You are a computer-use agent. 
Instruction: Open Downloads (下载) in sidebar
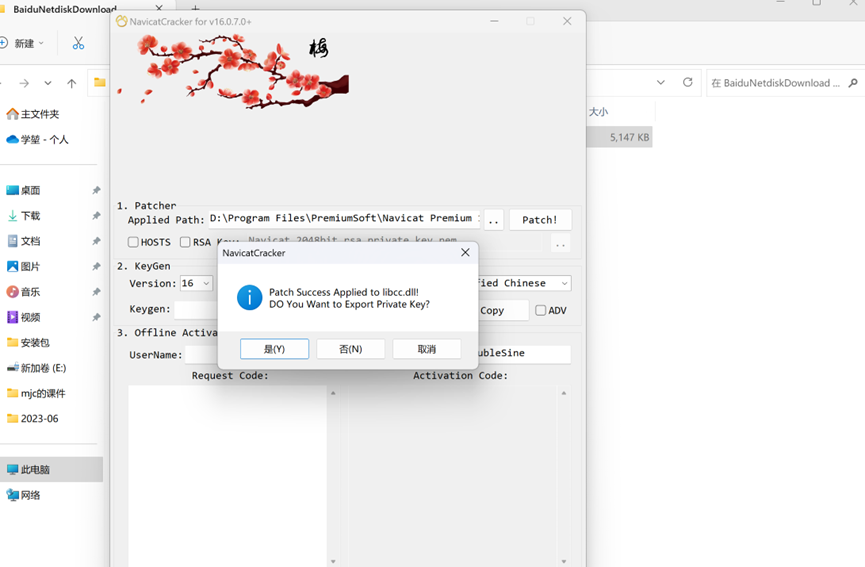(23, 216)
